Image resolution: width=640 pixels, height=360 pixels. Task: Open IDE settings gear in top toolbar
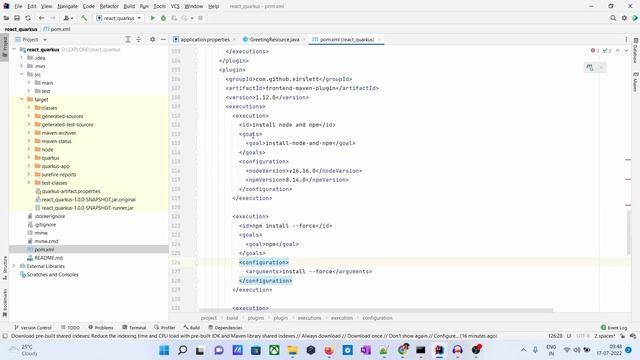(624, 18)
